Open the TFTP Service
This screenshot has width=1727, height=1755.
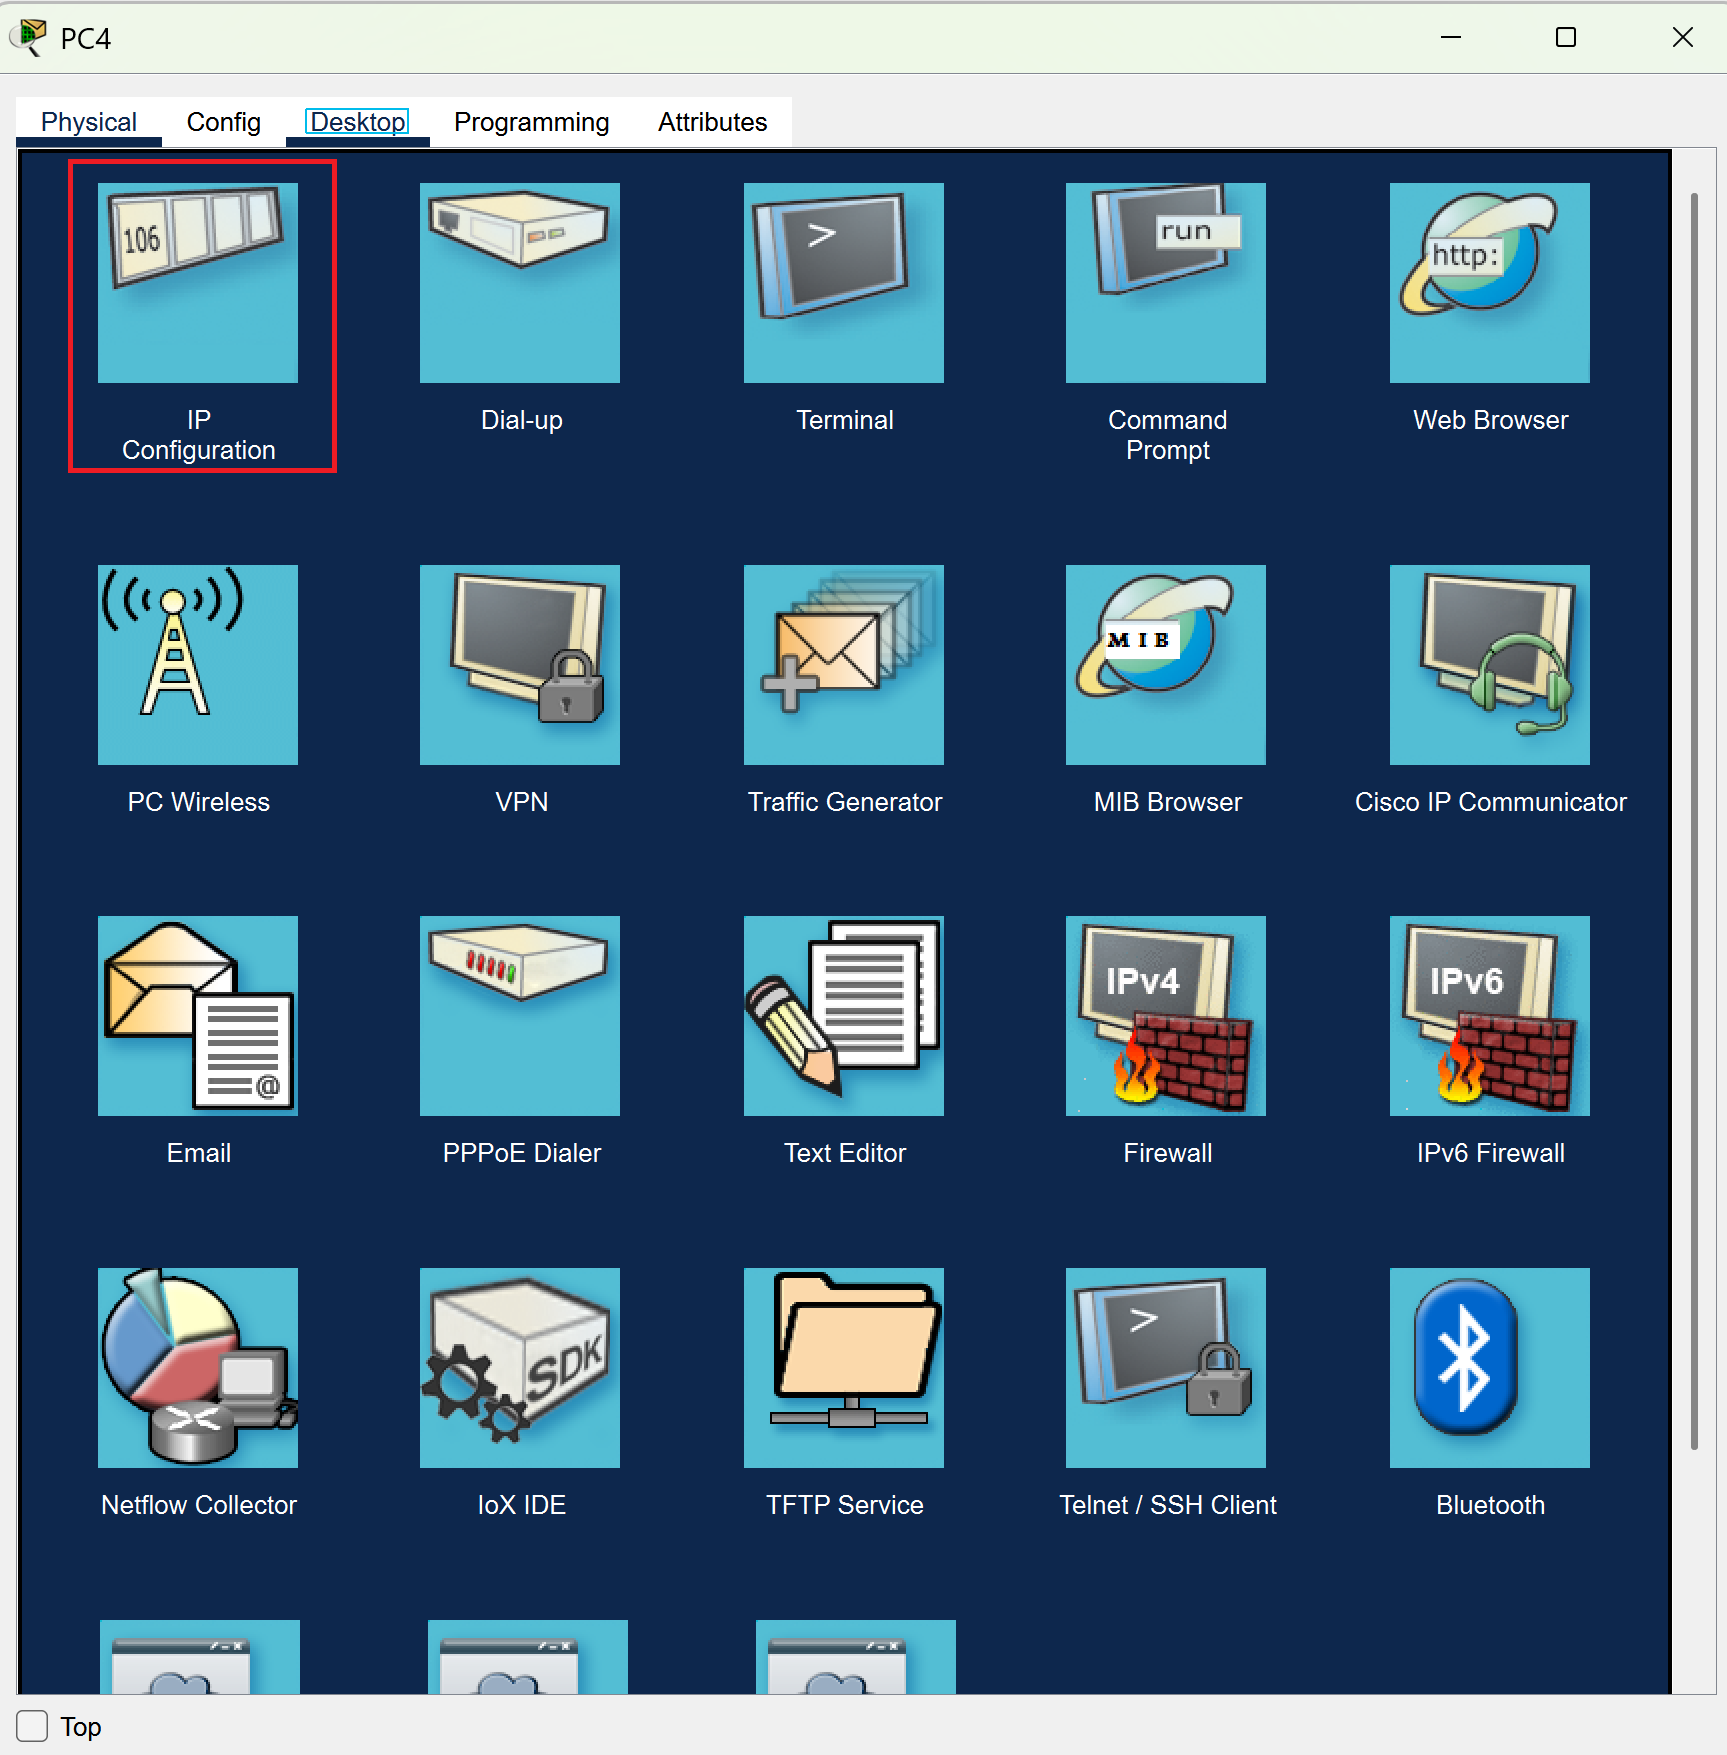click(x=844, y=1368)
